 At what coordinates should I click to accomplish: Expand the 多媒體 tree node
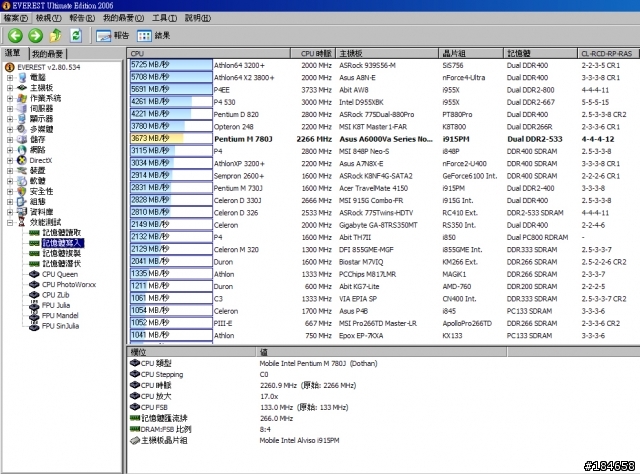click(x=10, y=129)
